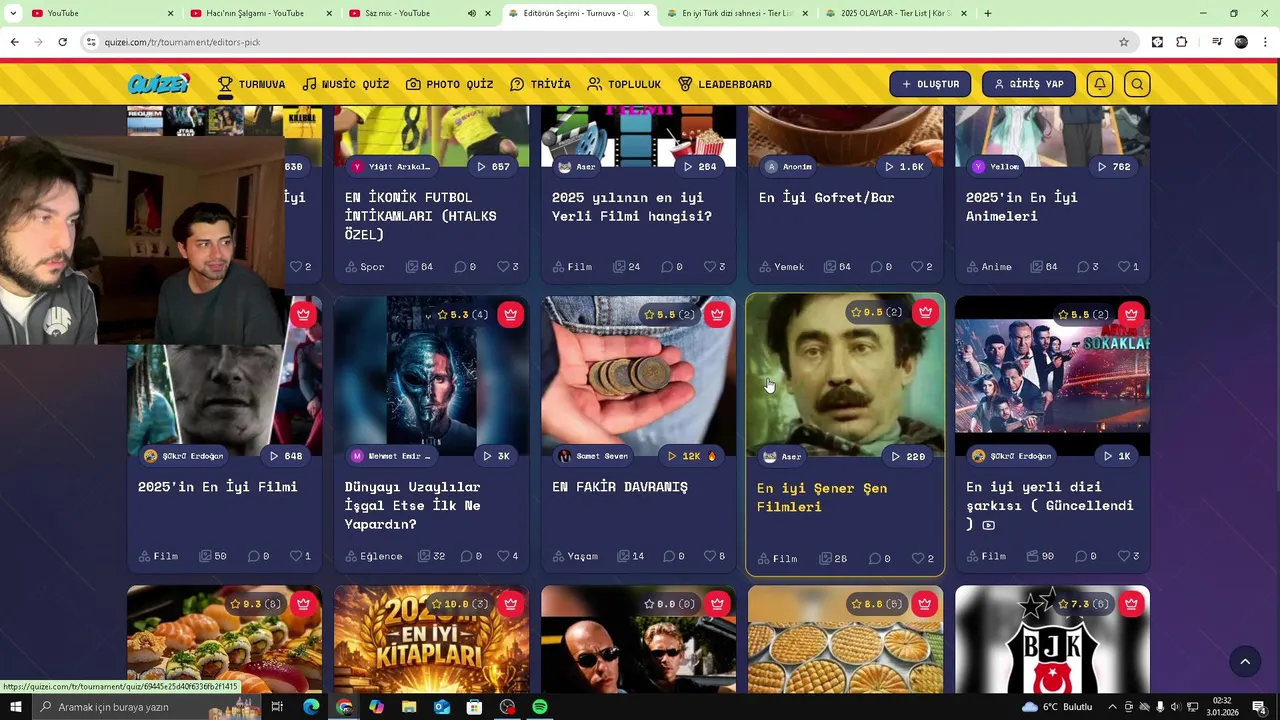Image resolution: width=1280 pixels, height=720 pixels.
Task: Like the 2025'in En İyi Animeleri heart
Action: point(1123,267)
